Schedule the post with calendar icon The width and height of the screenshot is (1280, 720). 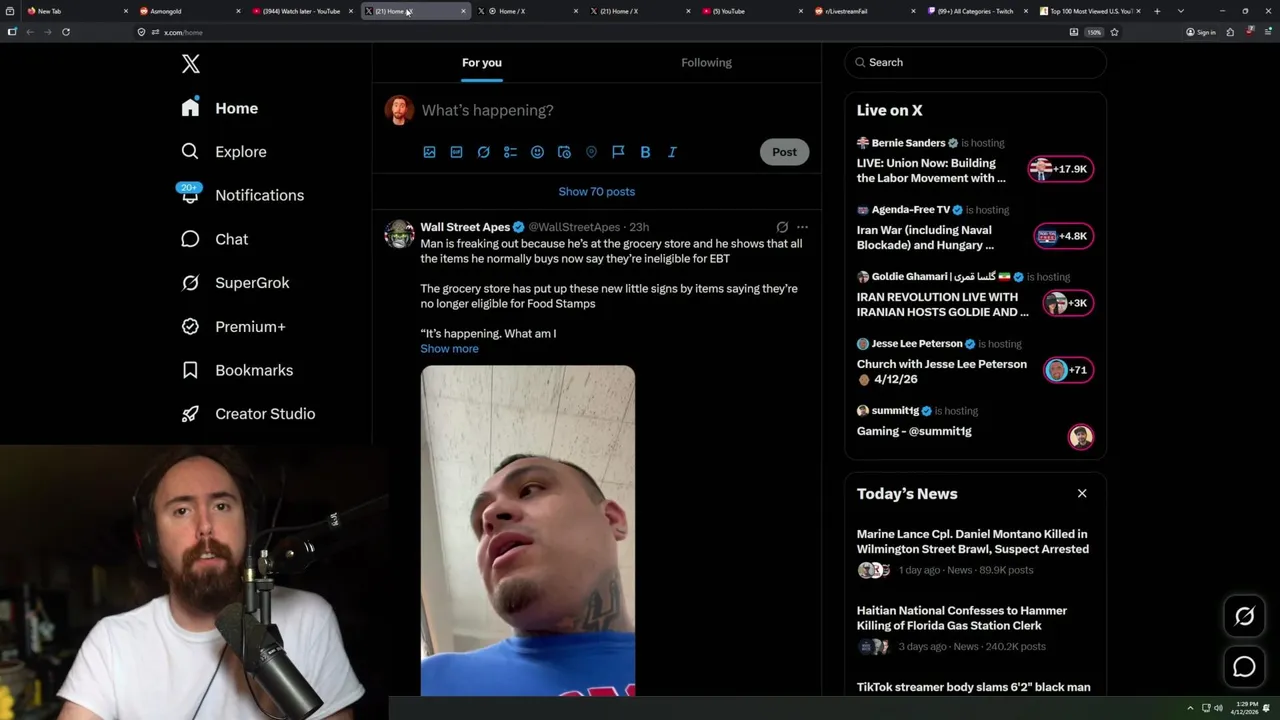pos(564,152)
